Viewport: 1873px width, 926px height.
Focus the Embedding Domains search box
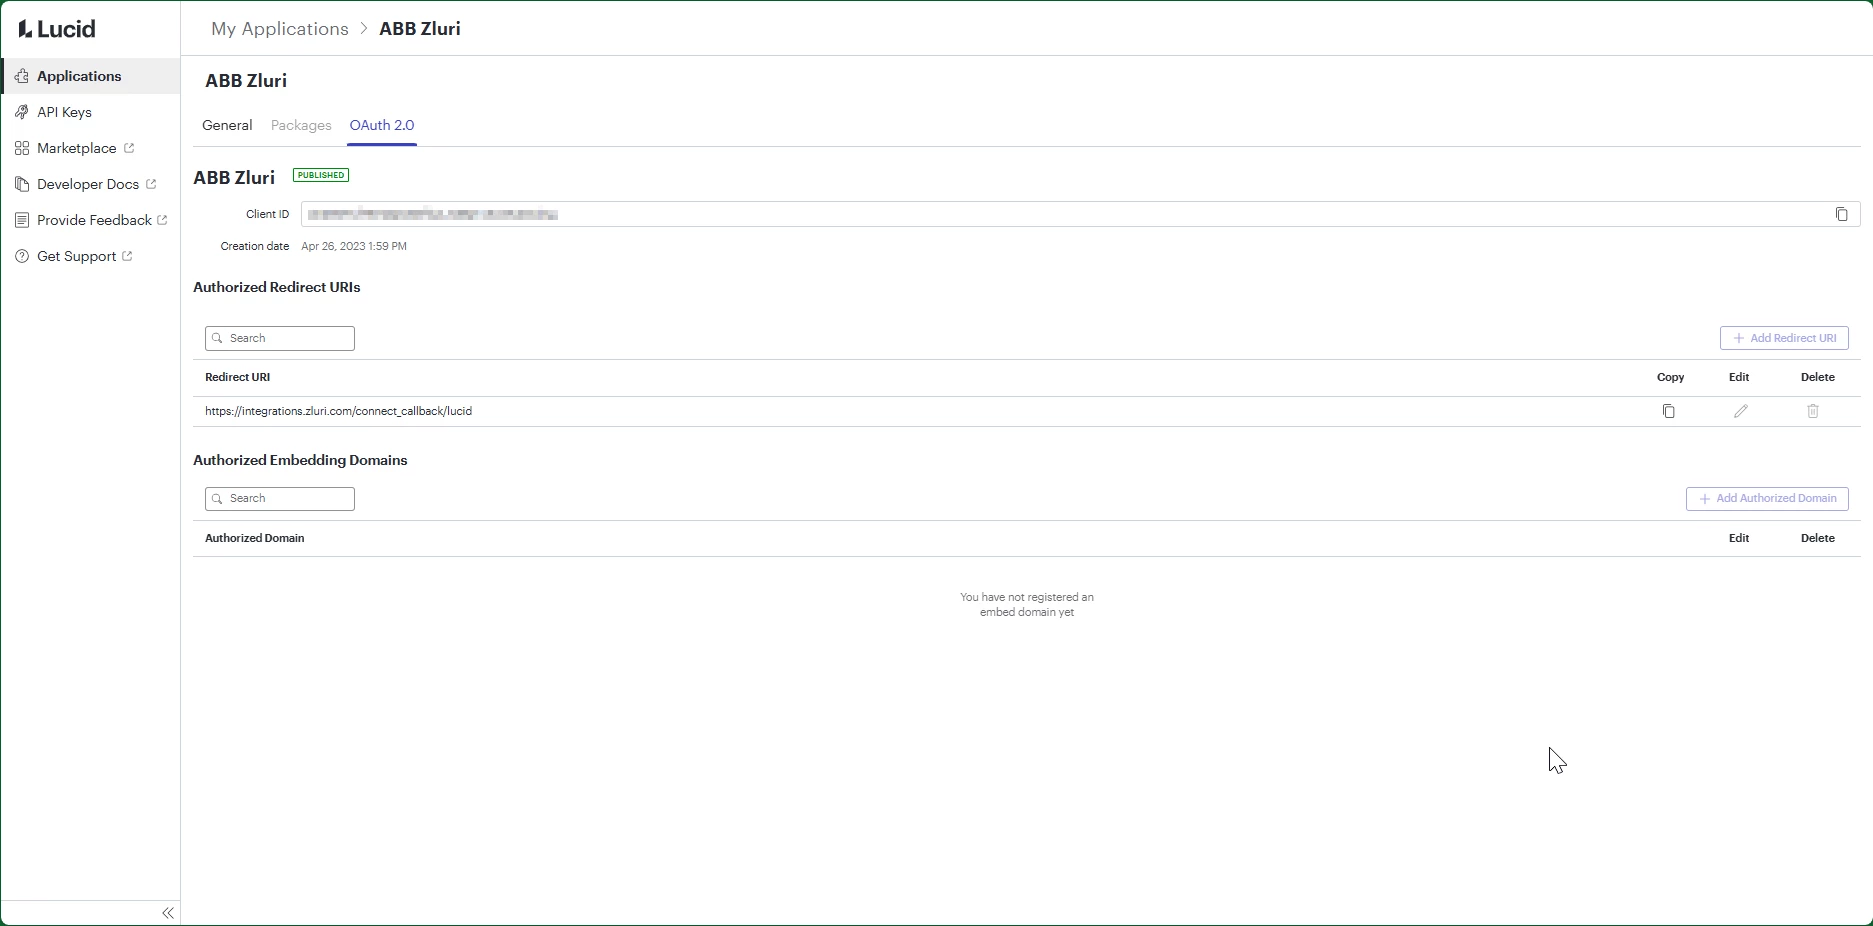pos(280,498)
